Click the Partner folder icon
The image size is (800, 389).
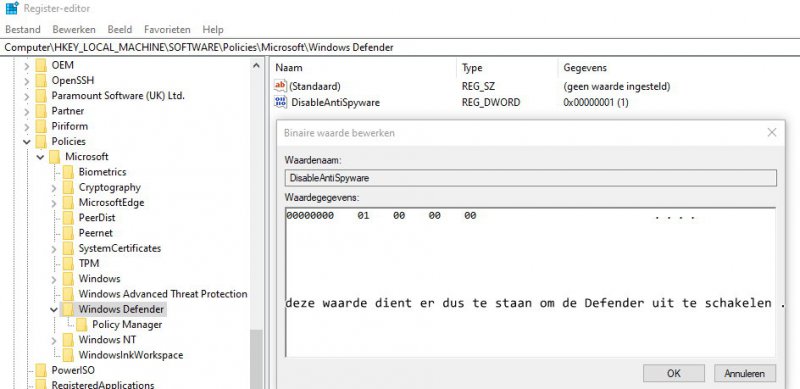[41, 111]
